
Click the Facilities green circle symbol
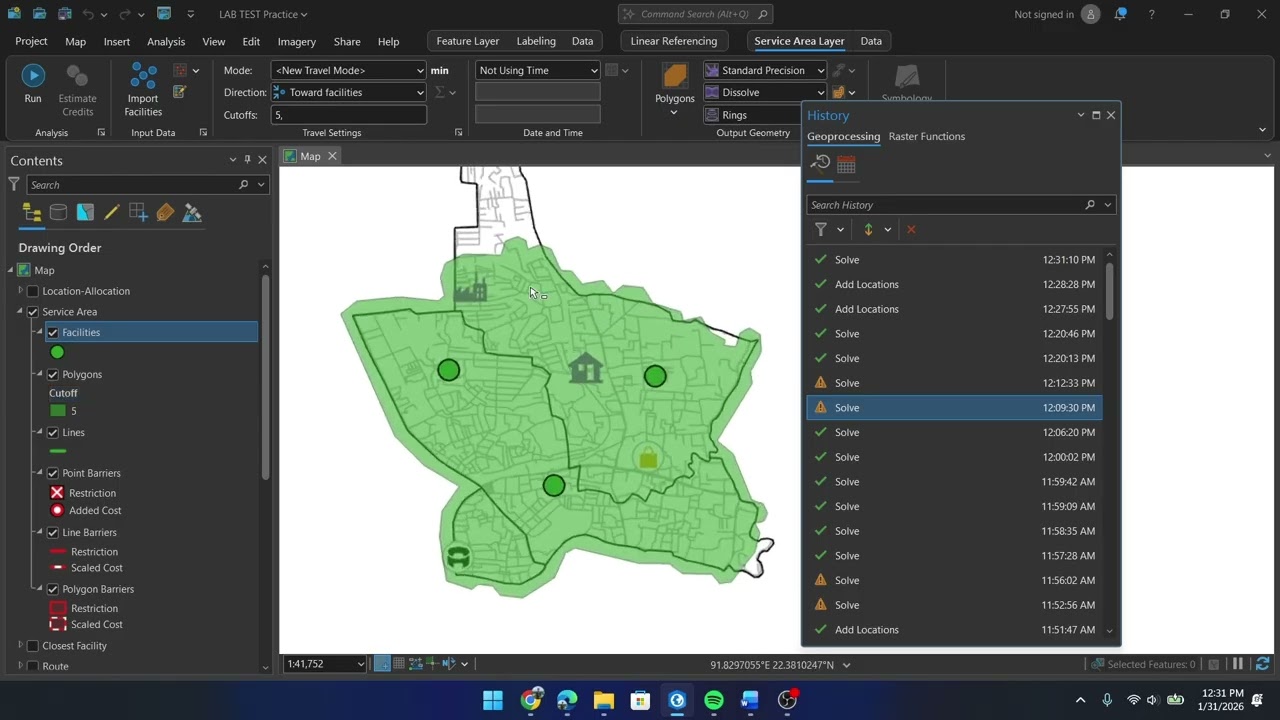click(57, 352)
